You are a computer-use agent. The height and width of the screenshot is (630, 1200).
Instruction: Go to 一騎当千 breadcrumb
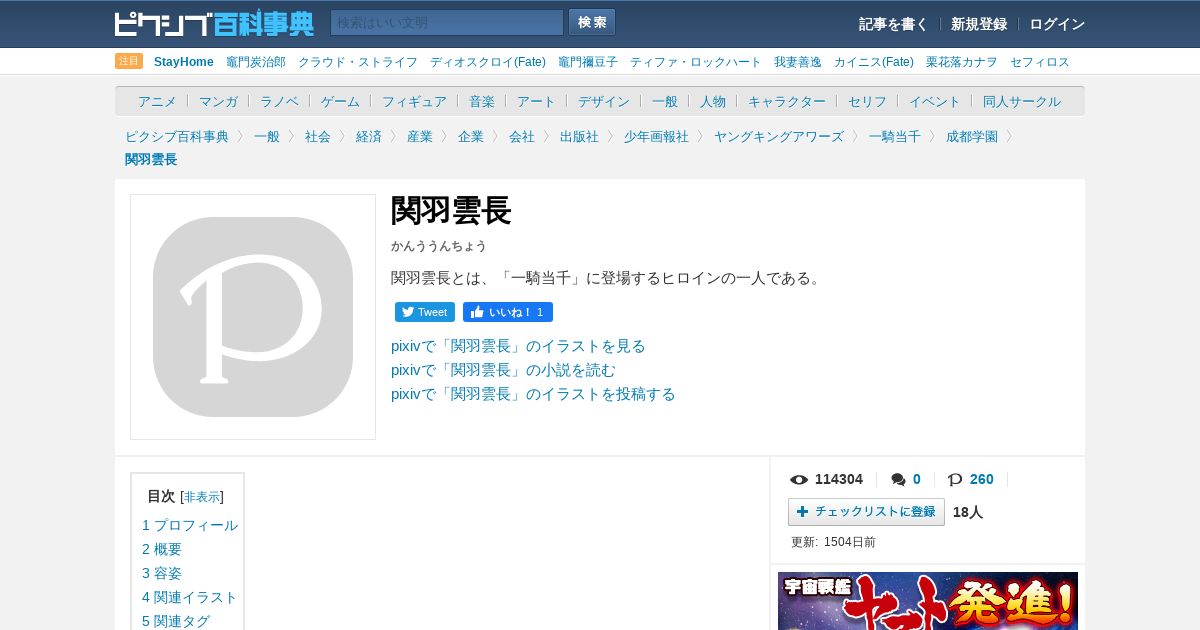[895, 136]
